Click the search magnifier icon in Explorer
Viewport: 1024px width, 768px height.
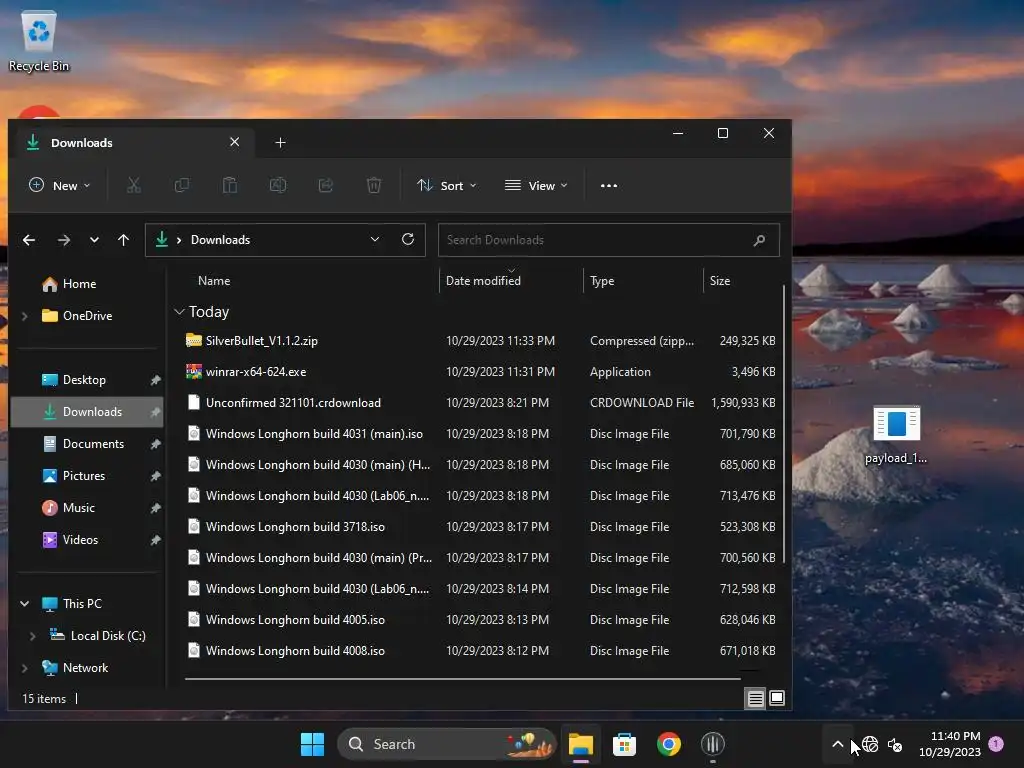tap(759, 240)
